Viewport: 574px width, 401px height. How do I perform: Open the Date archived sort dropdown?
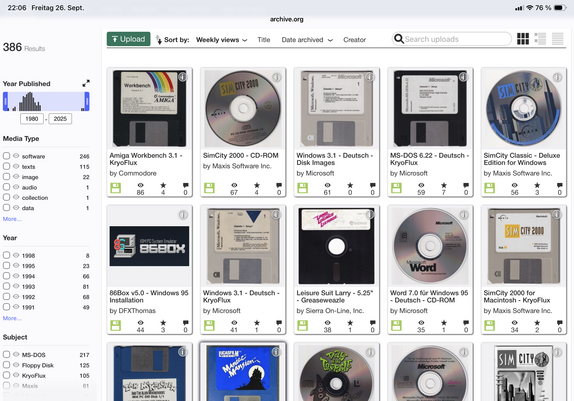[307, 40]
